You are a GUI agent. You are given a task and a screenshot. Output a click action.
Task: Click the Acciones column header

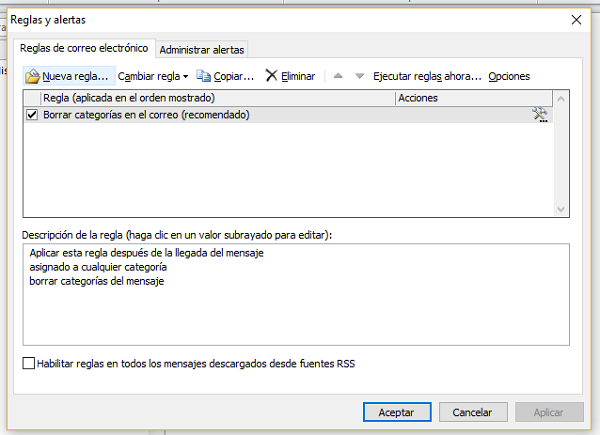[474, 98]
